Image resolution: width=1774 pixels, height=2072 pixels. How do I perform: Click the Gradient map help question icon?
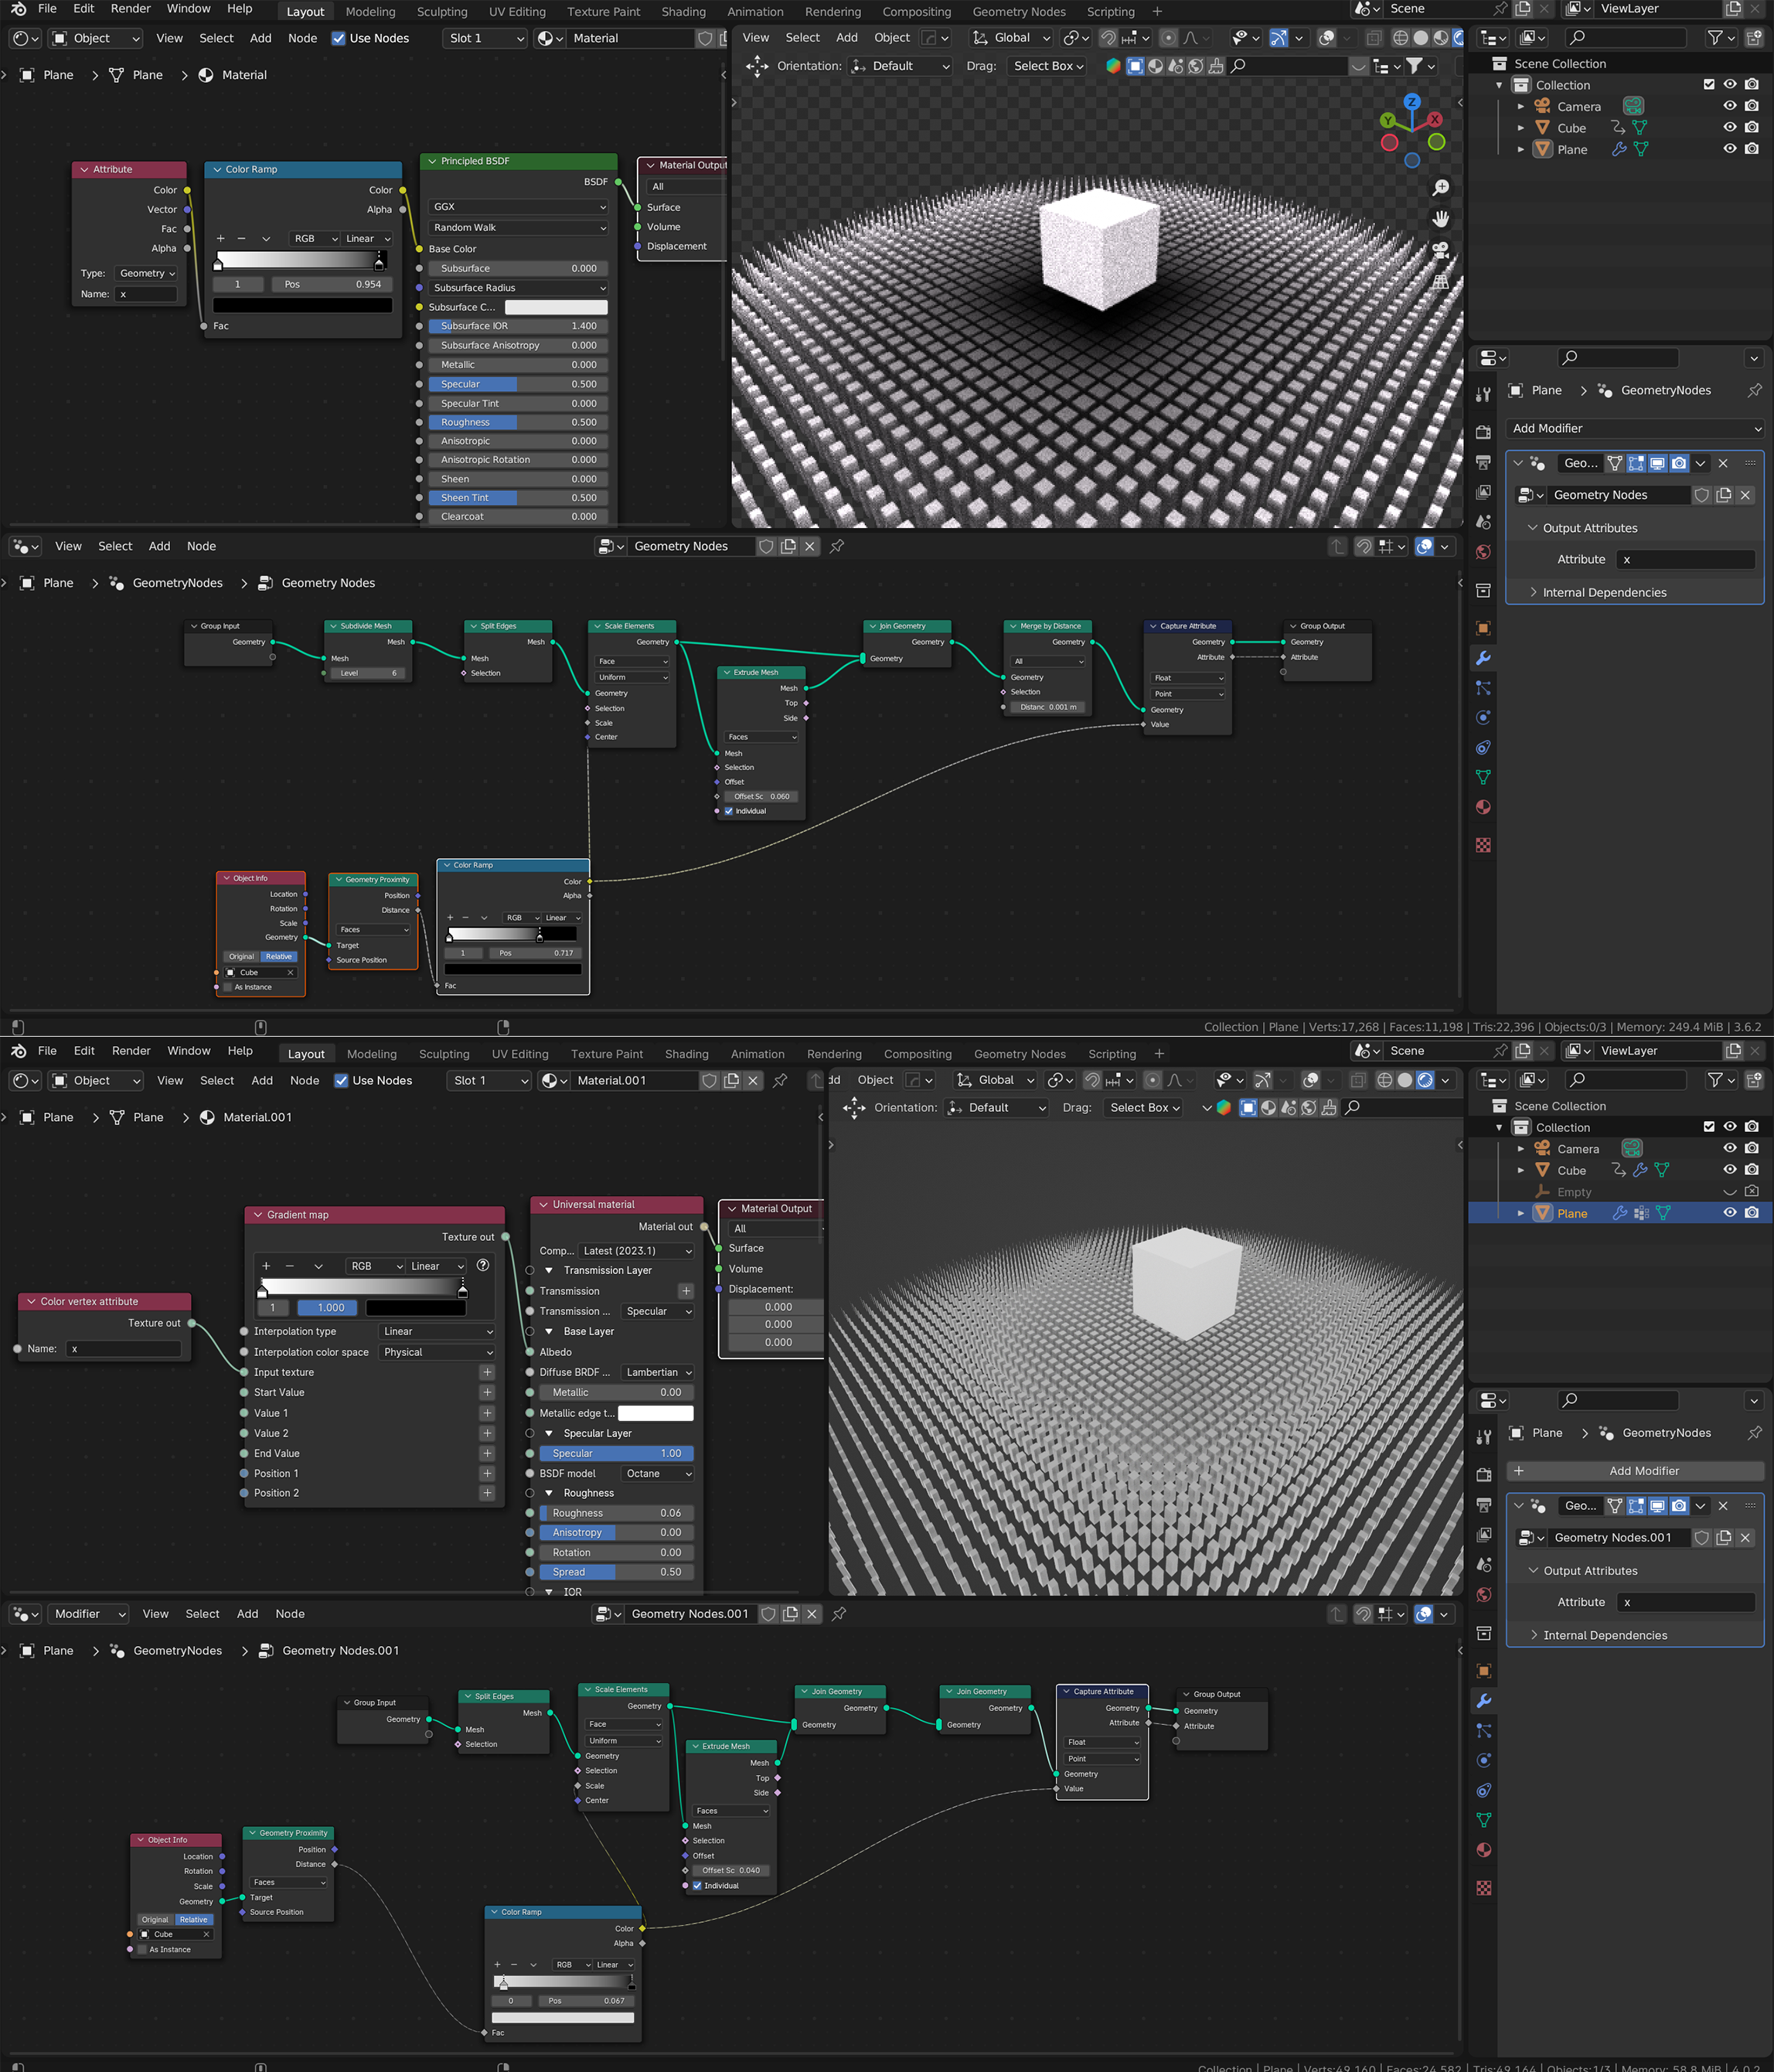click(x=483, y=1265)
